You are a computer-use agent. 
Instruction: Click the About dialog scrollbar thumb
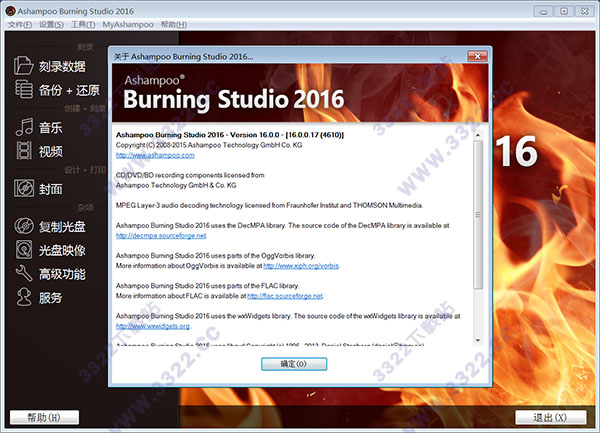pyautogui.click(x=478, y=215)
